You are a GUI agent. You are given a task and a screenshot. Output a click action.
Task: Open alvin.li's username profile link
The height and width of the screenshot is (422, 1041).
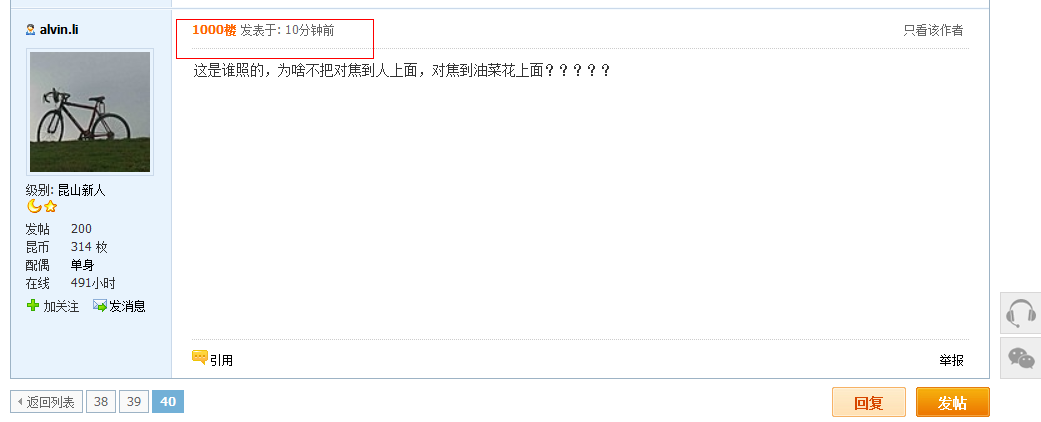(x=59, y=30)
